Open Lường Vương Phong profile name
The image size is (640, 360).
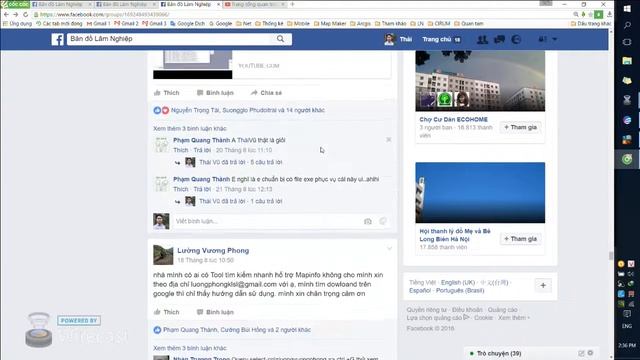point(213,250)
